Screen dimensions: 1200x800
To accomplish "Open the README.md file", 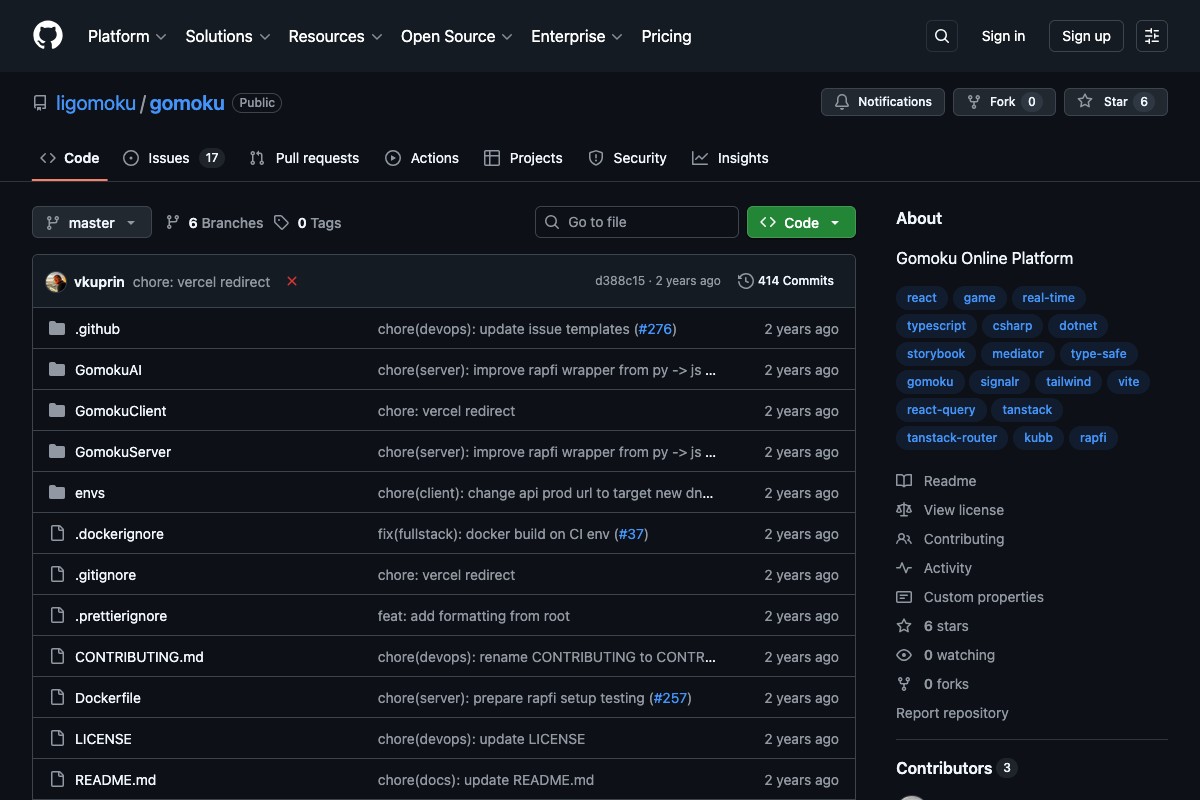I will (115, 780).
